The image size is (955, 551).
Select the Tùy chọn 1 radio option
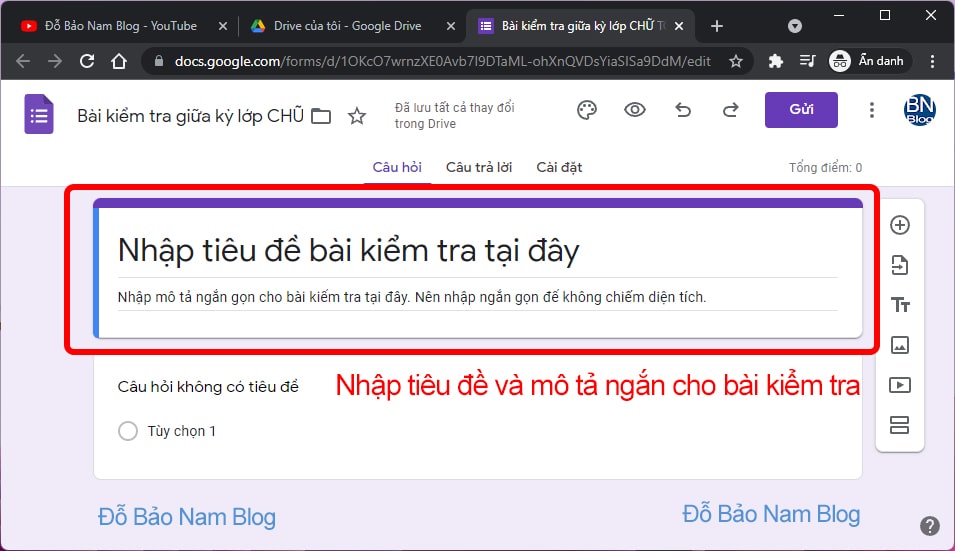click(128, 431)
